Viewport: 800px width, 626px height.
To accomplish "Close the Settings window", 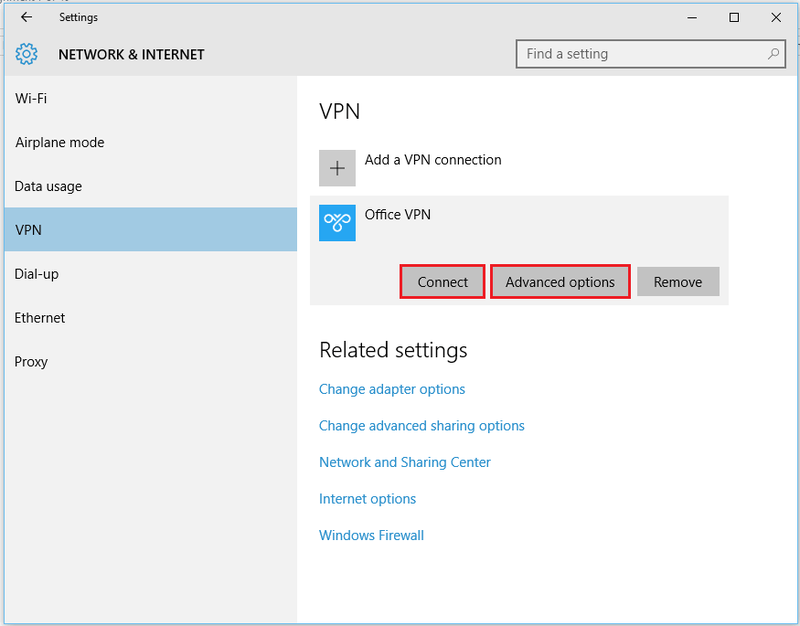I will click(x=776, y=17).
